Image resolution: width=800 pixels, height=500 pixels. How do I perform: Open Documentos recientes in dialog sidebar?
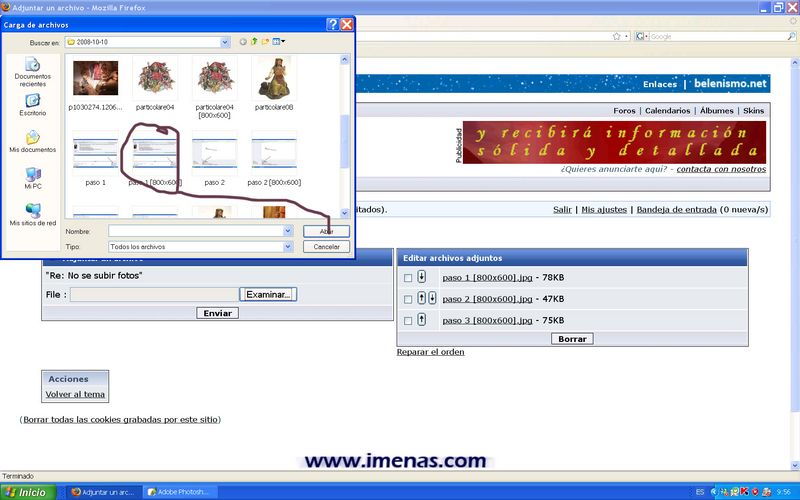pos(32,70)
